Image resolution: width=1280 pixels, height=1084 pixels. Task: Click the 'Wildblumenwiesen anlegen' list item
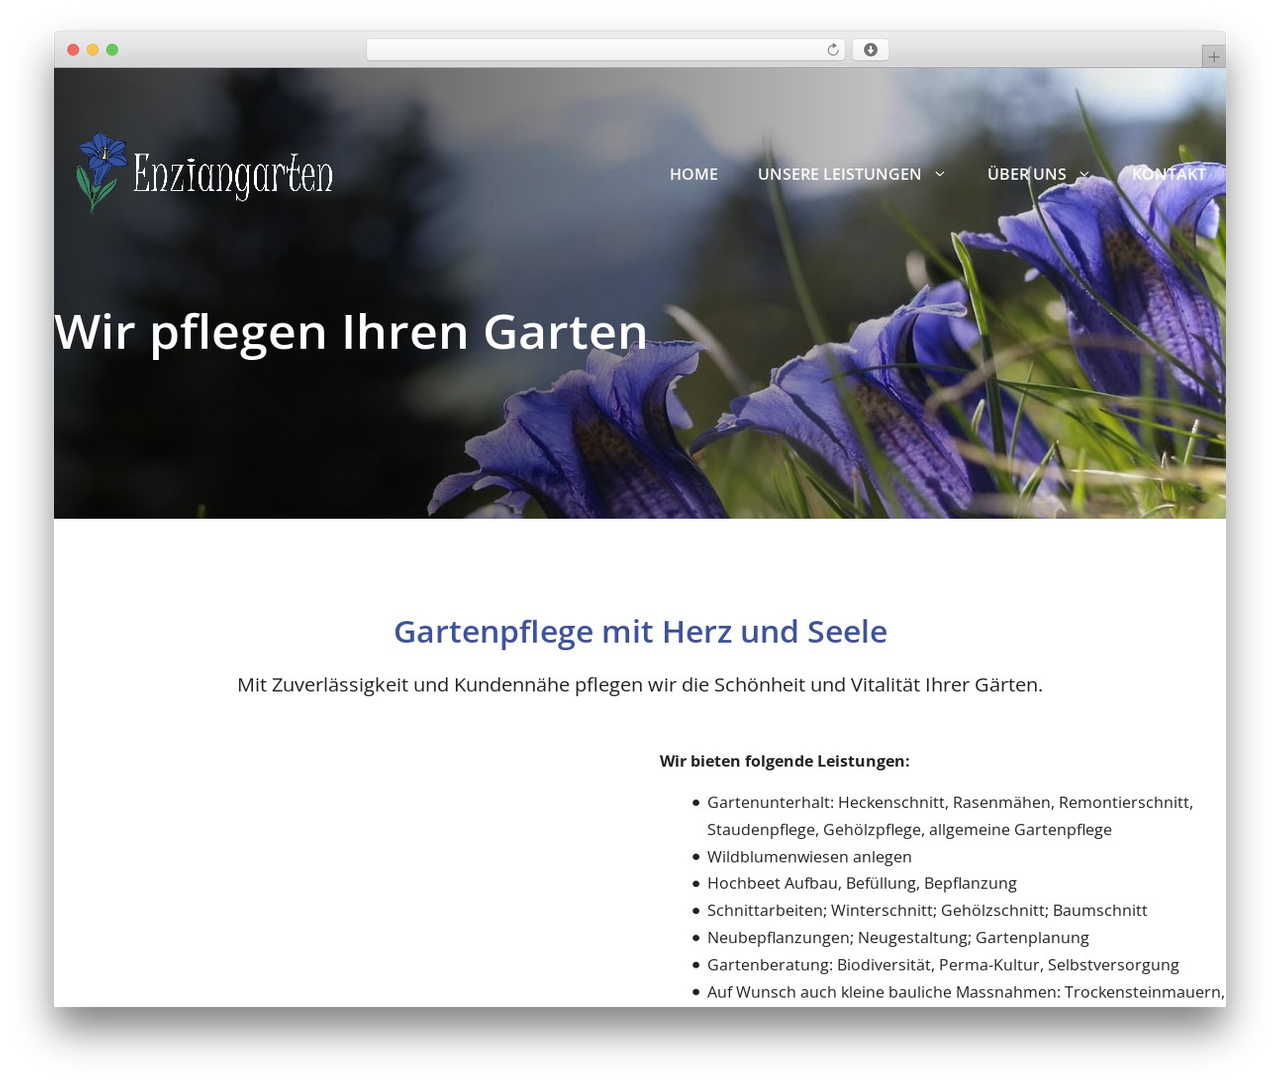tap(809, 857)
